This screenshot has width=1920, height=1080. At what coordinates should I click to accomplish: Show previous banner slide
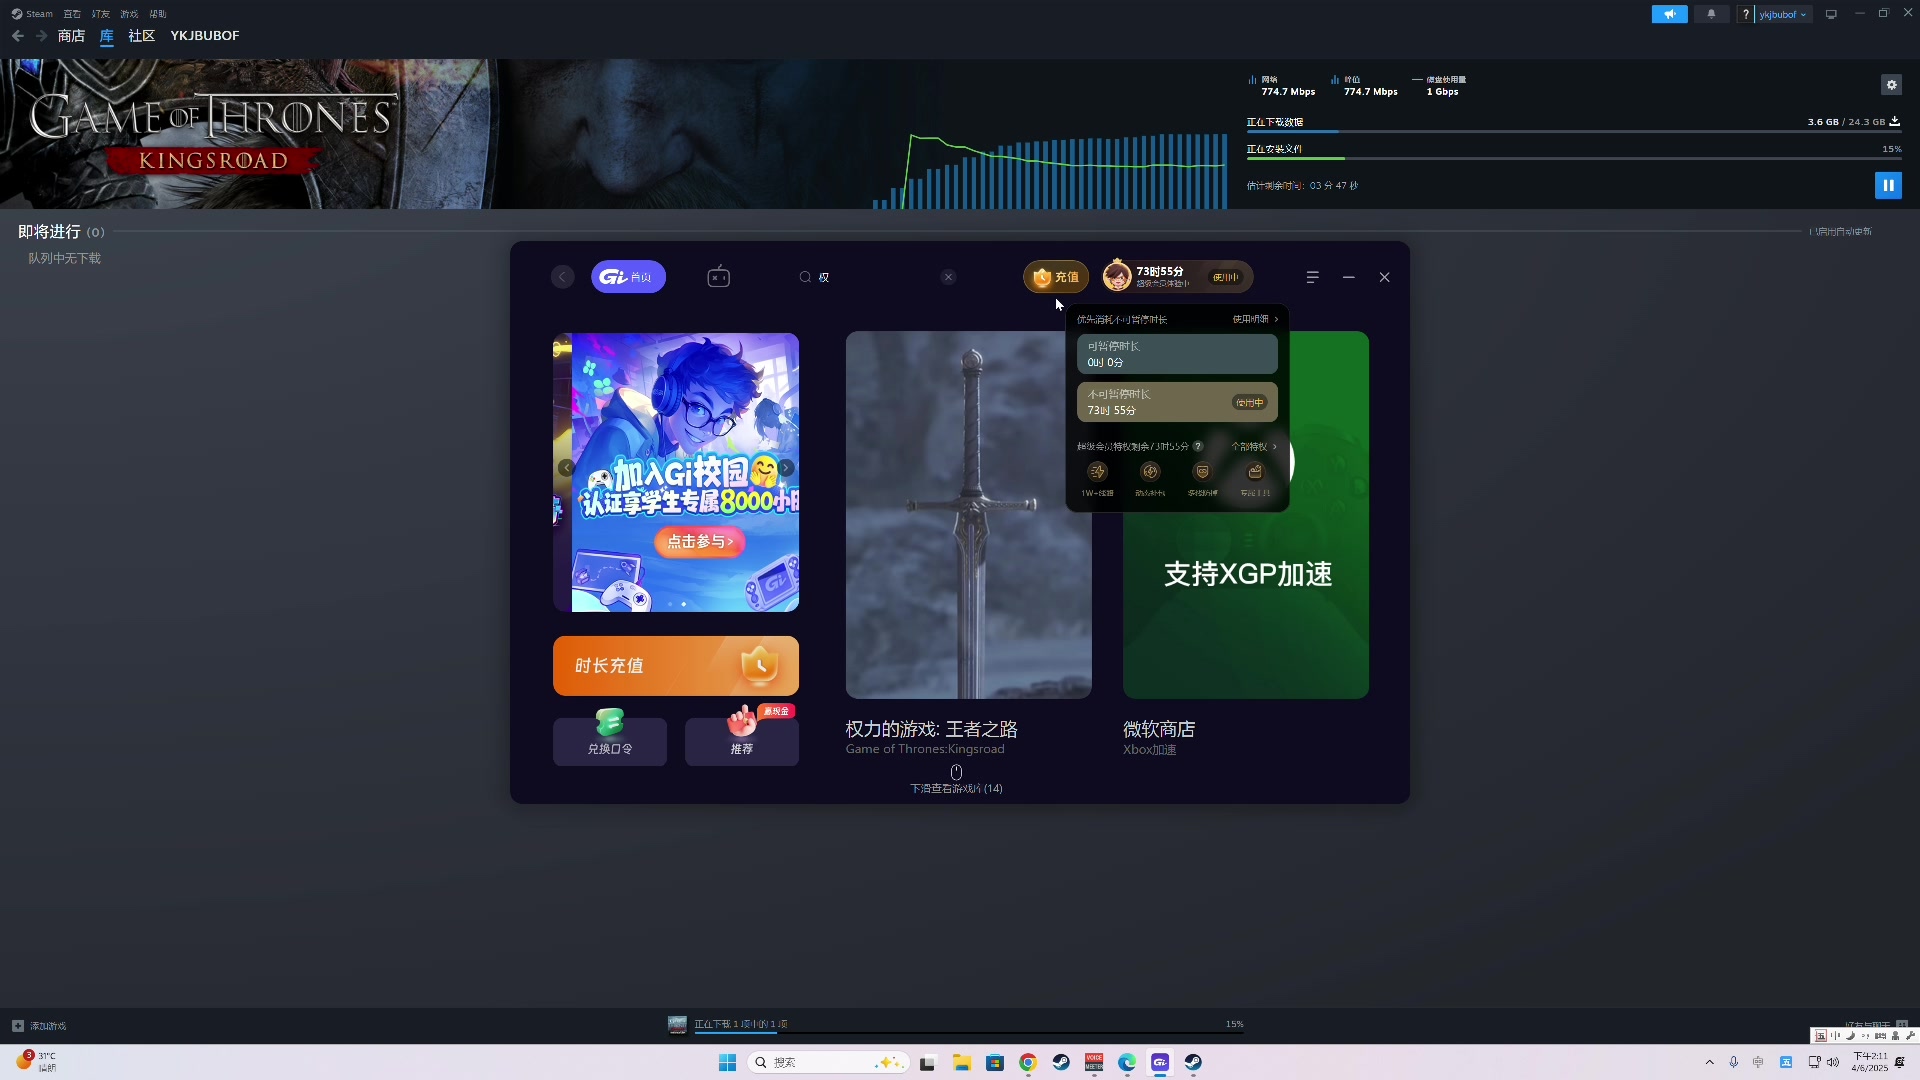[566, 467]
